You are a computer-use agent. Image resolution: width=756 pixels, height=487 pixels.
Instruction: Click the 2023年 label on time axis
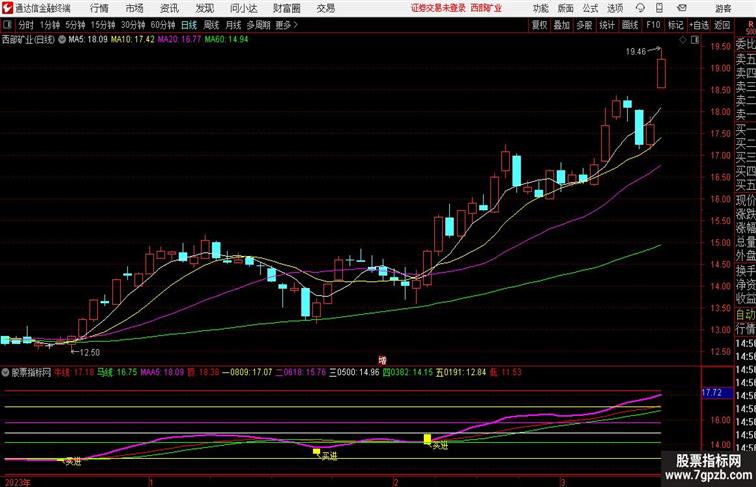coord(17,482)
